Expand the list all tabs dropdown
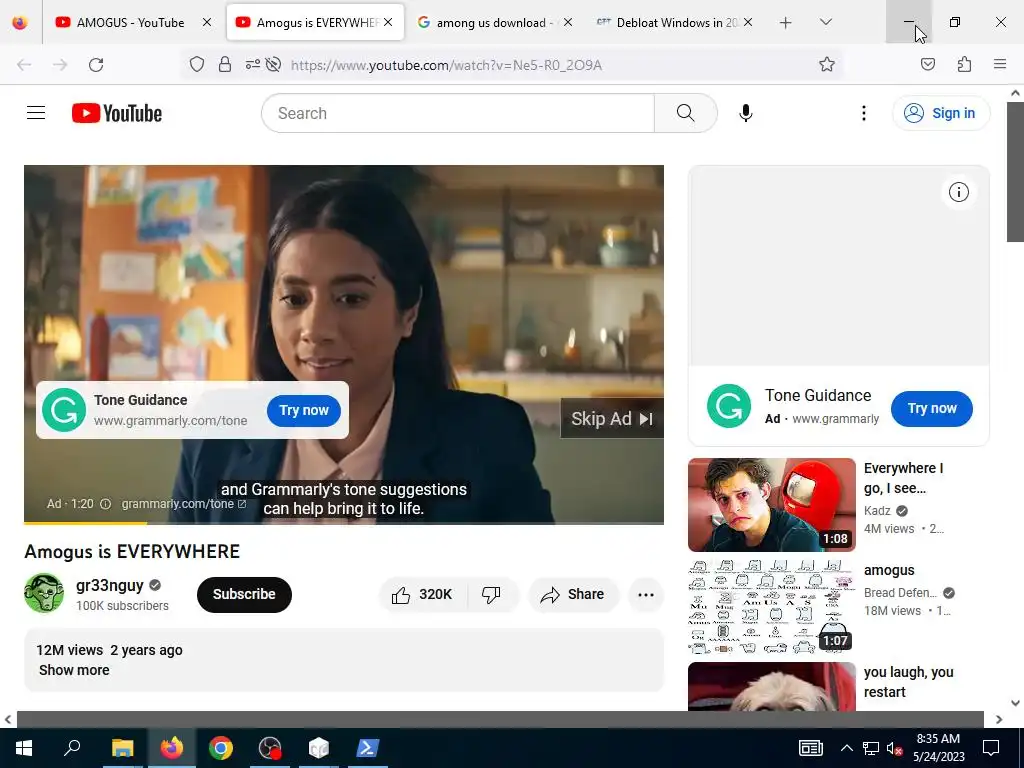1024x768 pixels. pos(825,22)
